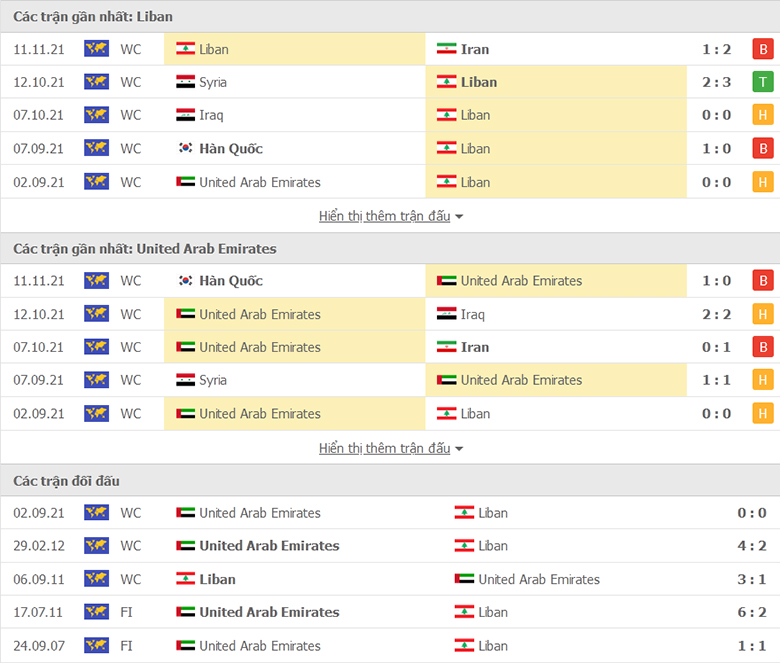Click the red B badge for Liban-Iran match
Viewport: 780px width, 663px height.
[763, 49]
